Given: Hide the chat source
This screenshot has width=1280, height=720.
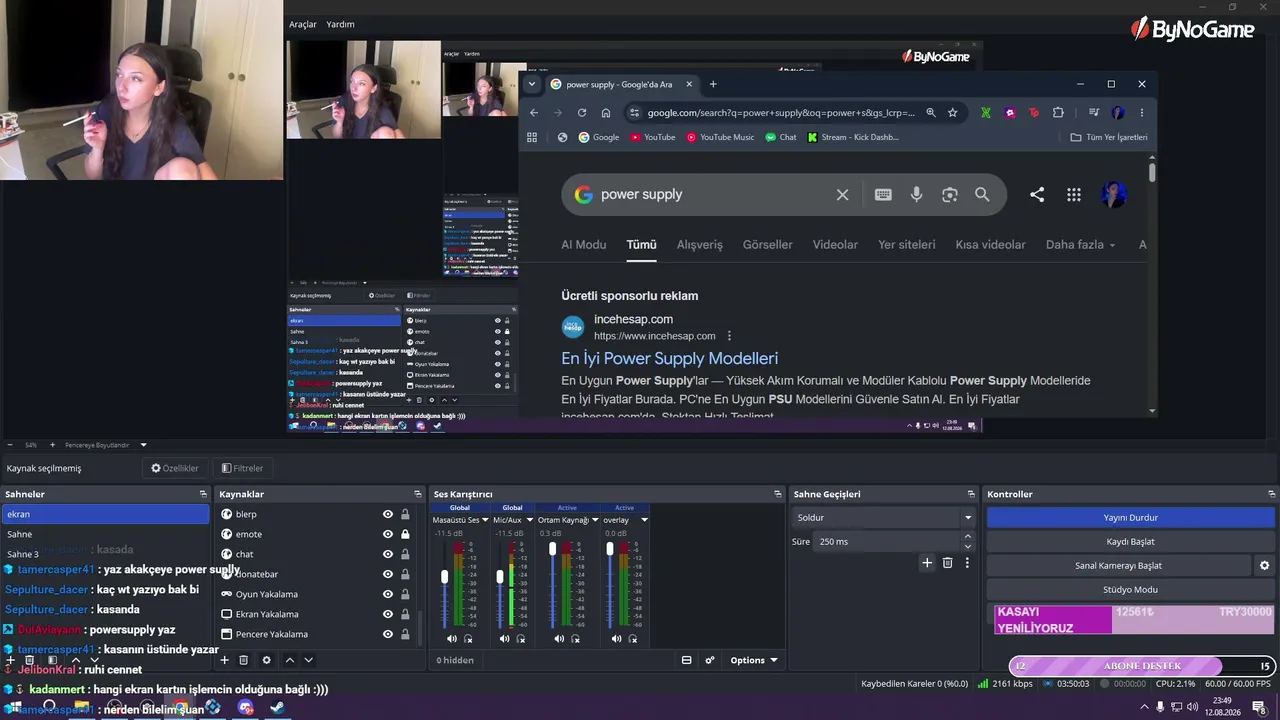Looking at the screenshot, I should (x=388, y=554).
